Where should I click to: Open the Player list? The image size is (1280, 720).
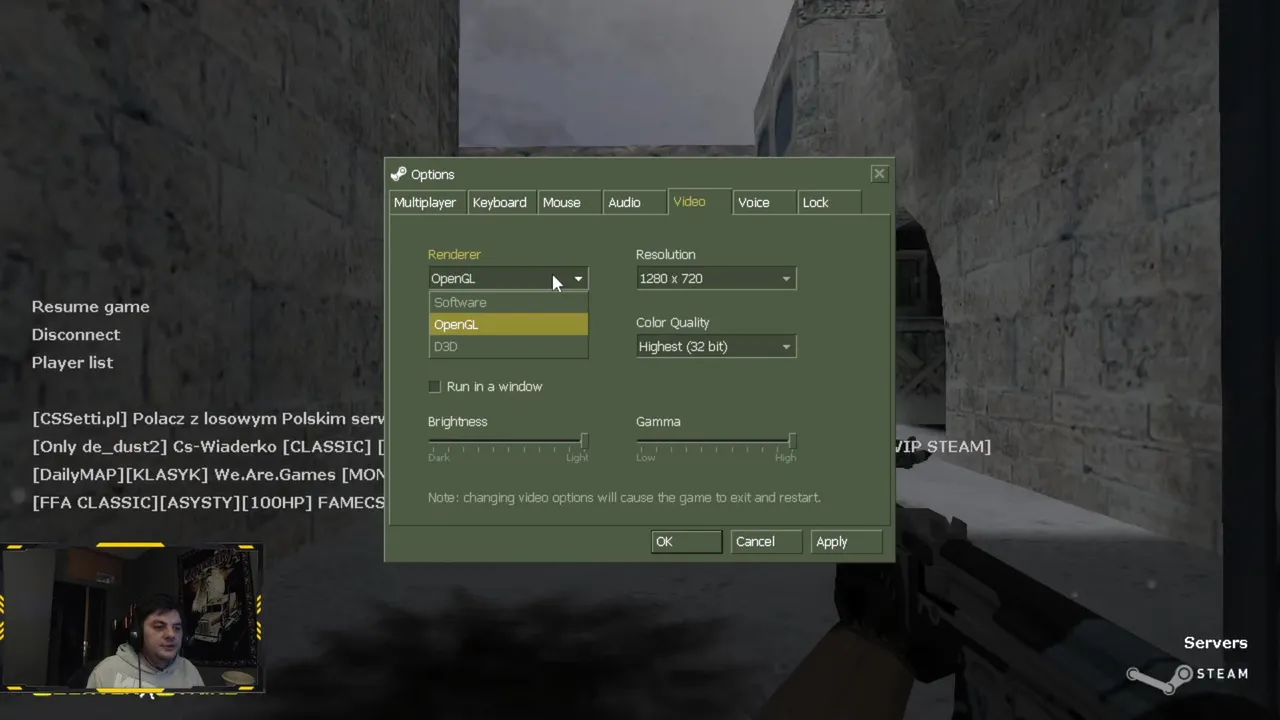click(72, 363)
